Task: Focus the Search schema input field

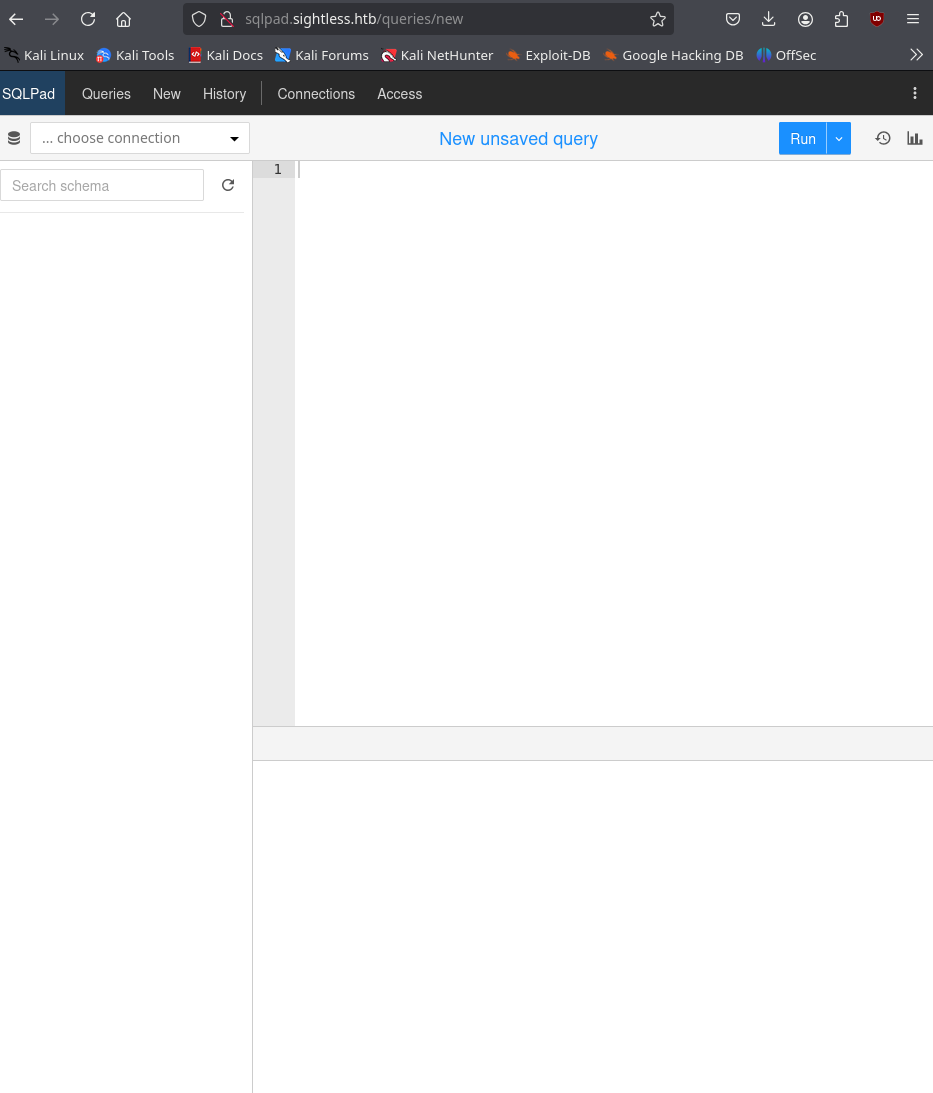Action: (x=102, y=185)
